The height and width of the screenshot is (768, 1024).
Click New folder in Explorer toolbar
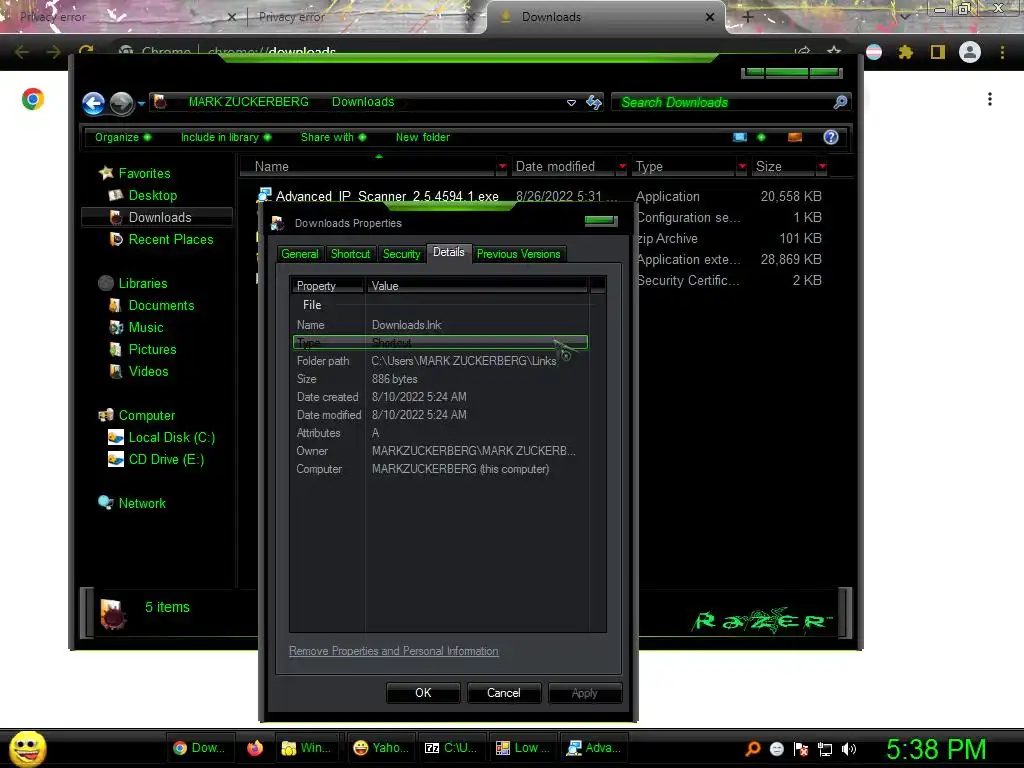423,137
